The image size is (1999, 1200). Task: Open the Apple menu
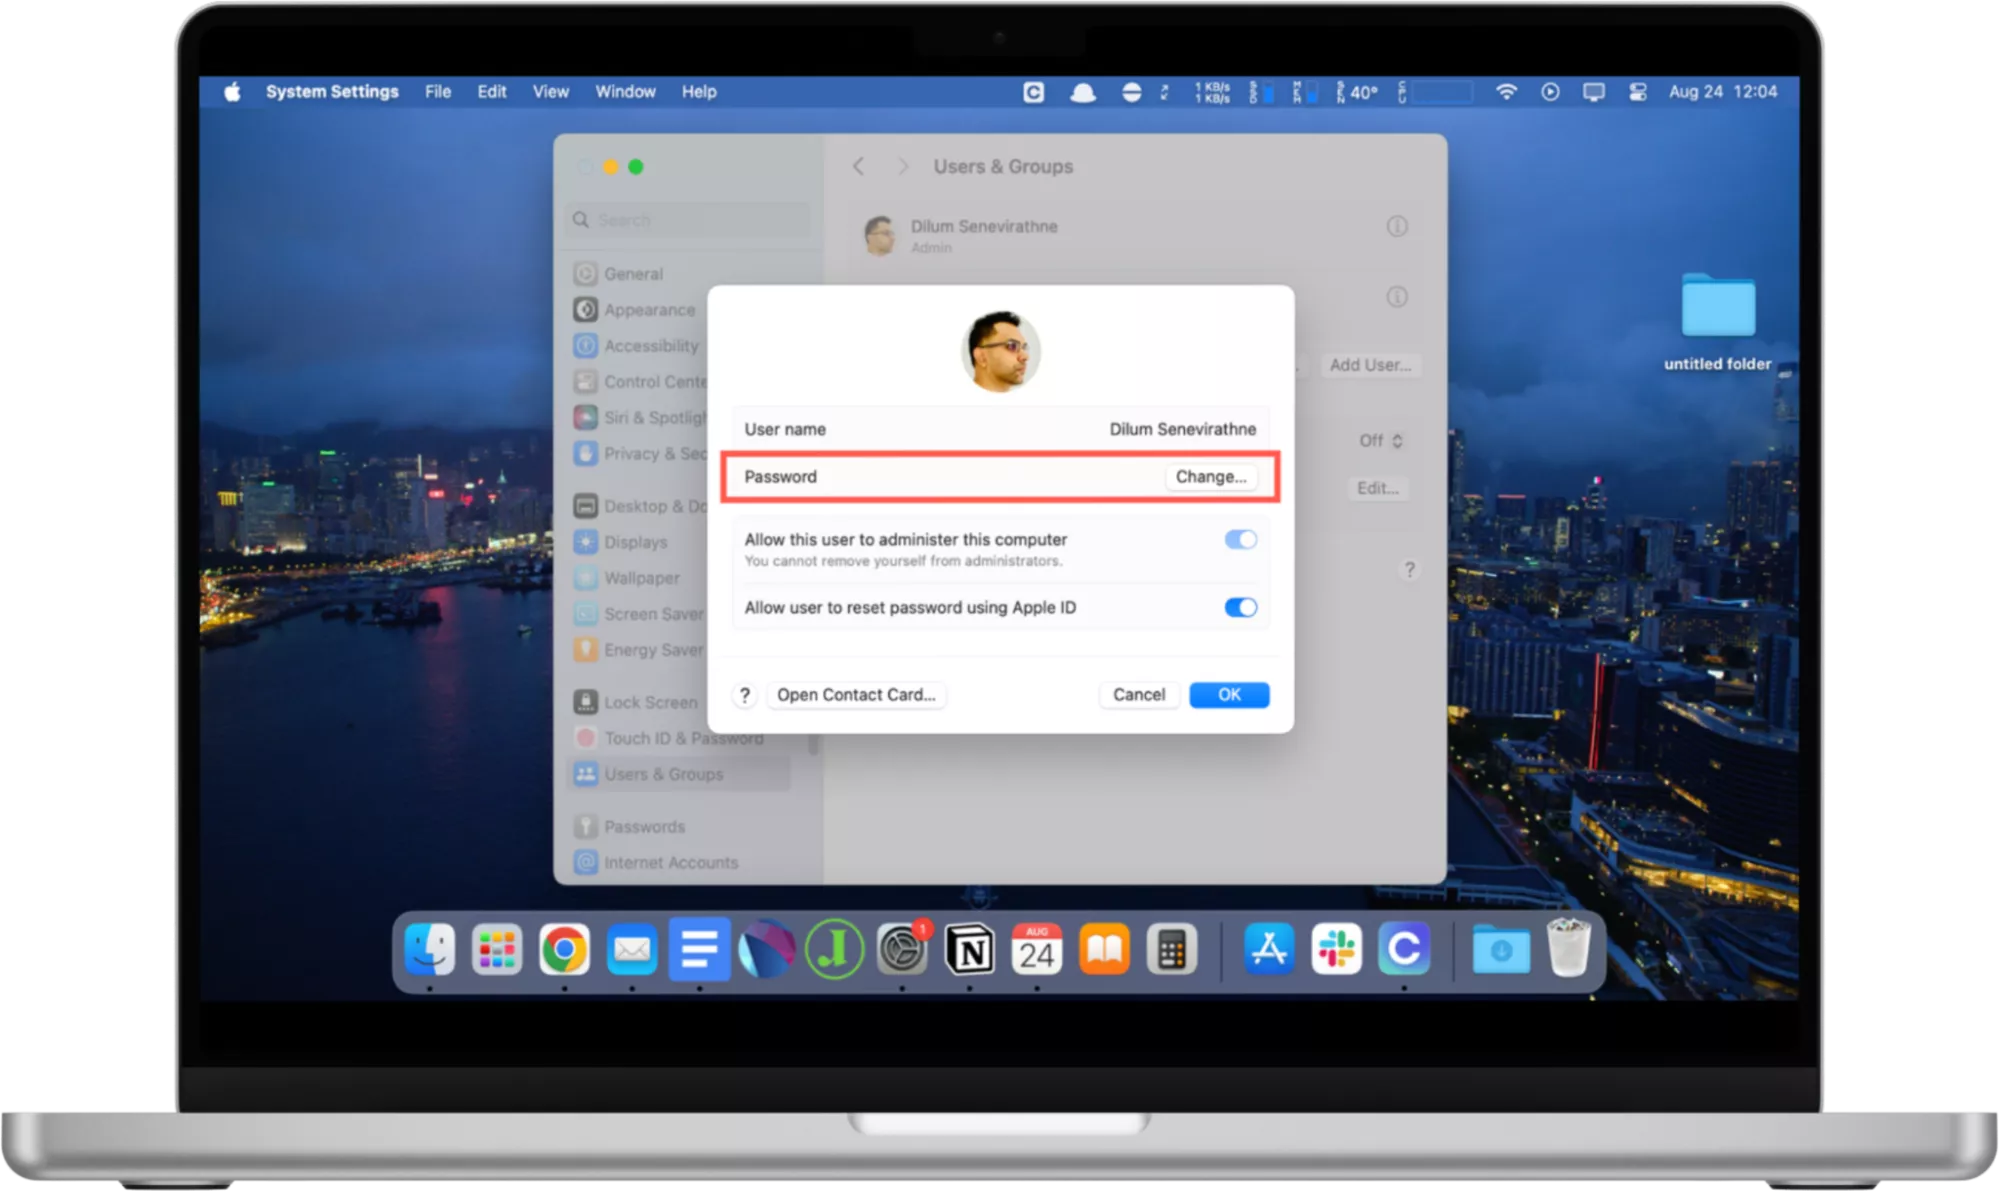point(233,92)
